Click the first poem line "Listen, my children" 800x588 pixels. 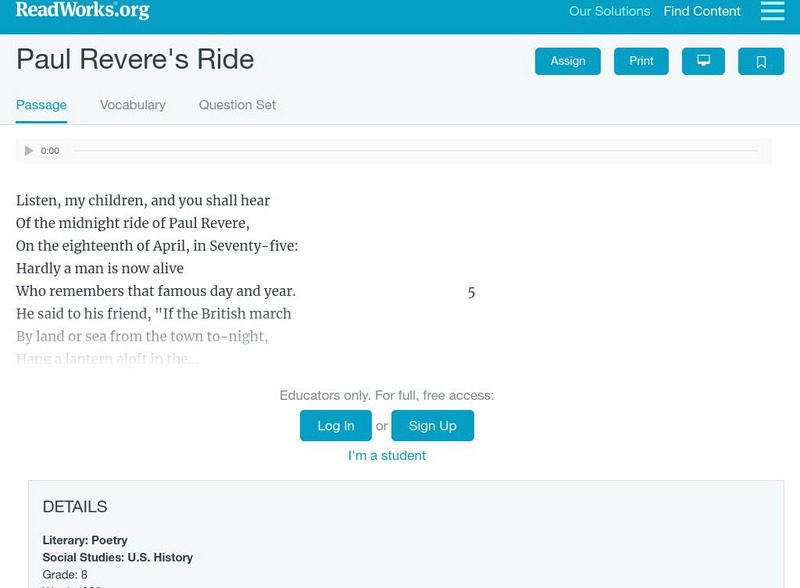click(x=143, y=201)
